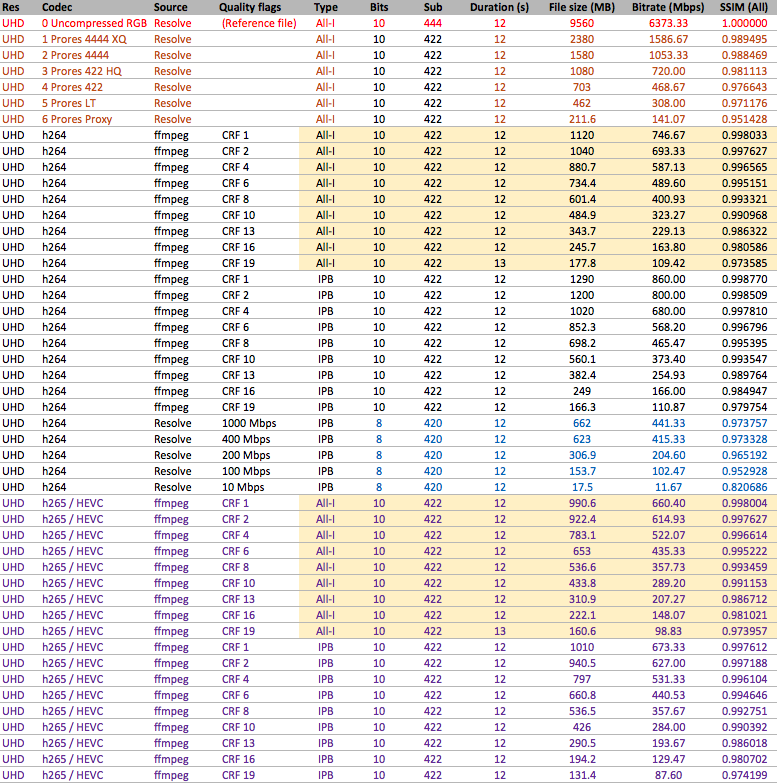
Task: Select the bitrate value '860.00'
Action: [x=668, y=280]
